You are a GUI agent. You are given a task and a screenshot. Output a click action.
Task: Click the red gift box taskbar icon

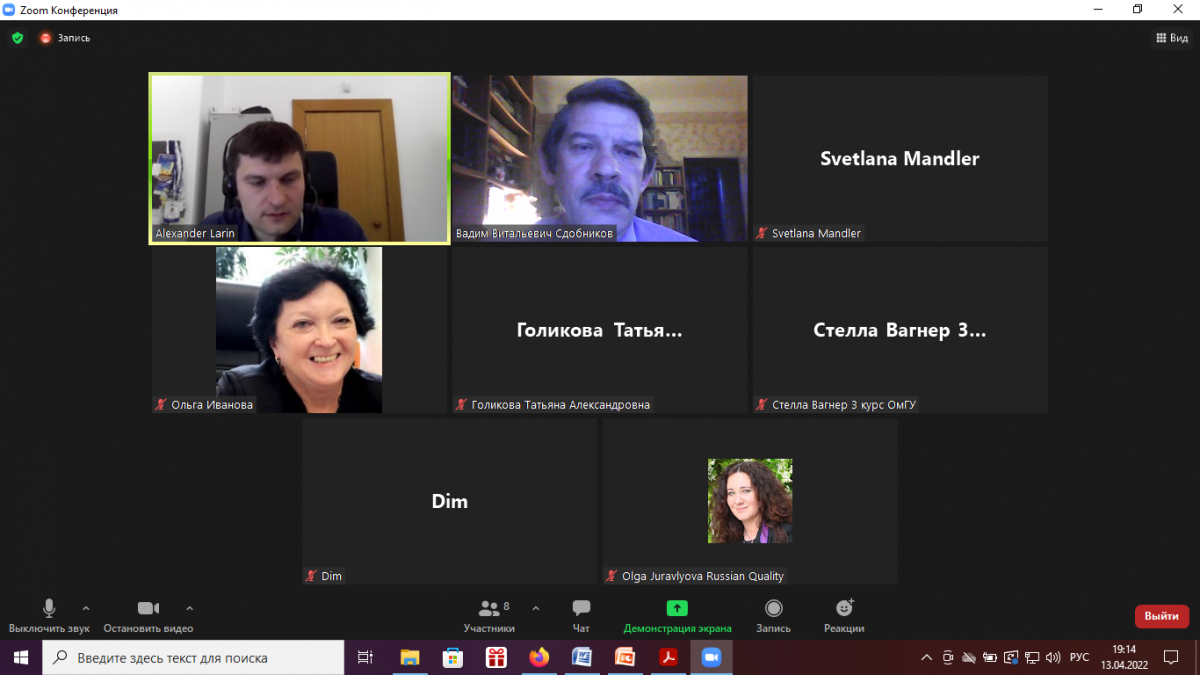496,658
